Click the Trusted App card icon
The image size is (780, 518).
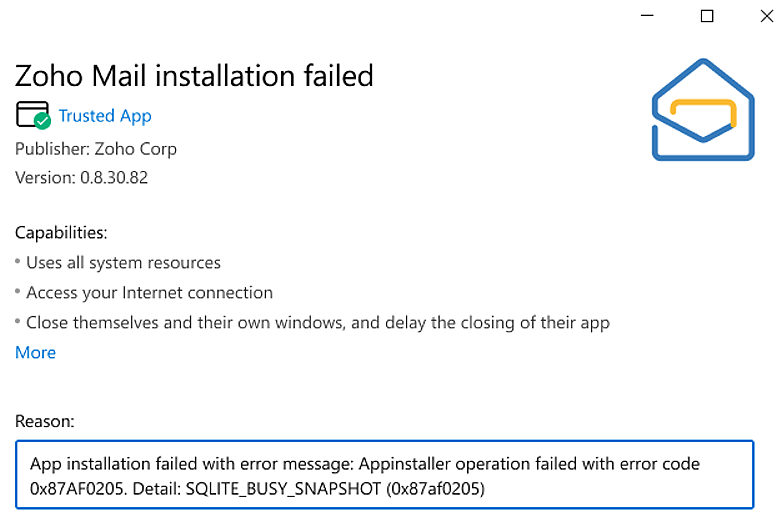pos(30,113)
